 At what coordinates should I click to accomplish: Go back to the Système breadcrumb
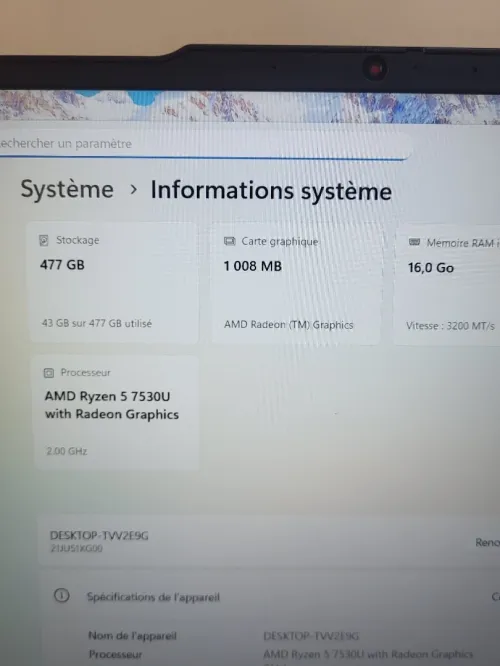[67, 189]
